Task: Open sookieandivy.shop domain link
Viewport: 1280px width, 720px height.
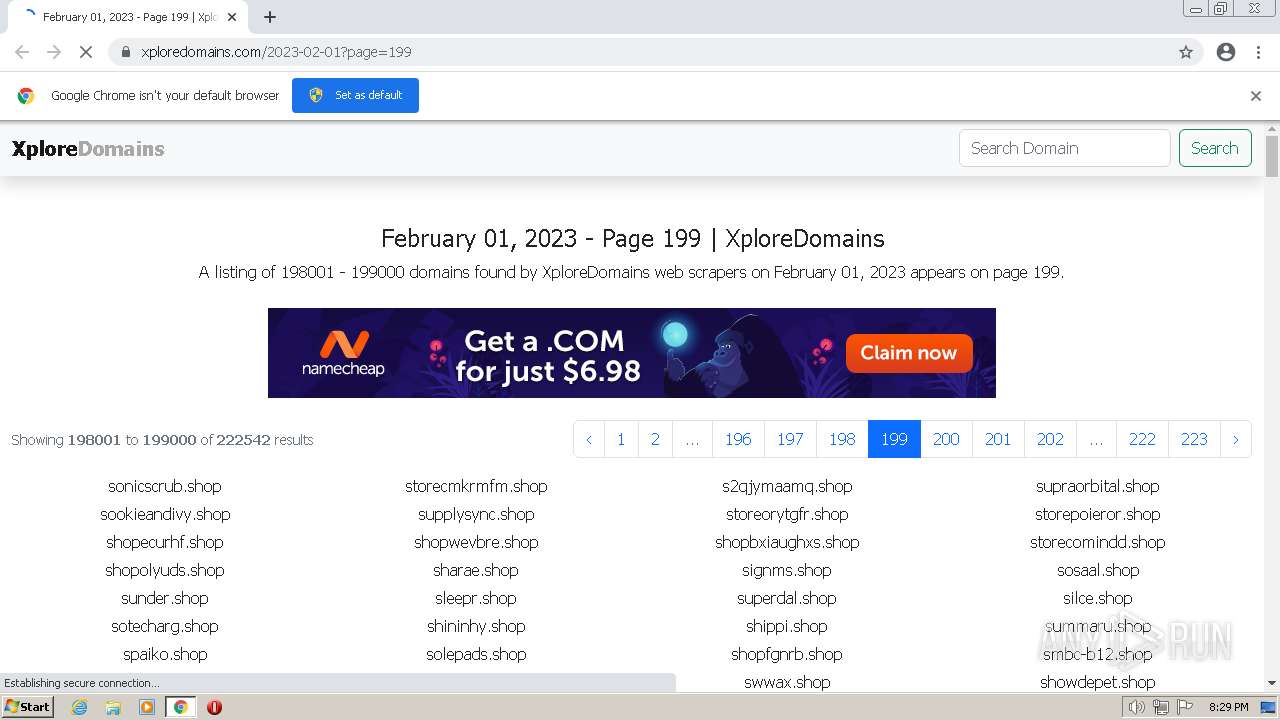Action: point(165,514)
